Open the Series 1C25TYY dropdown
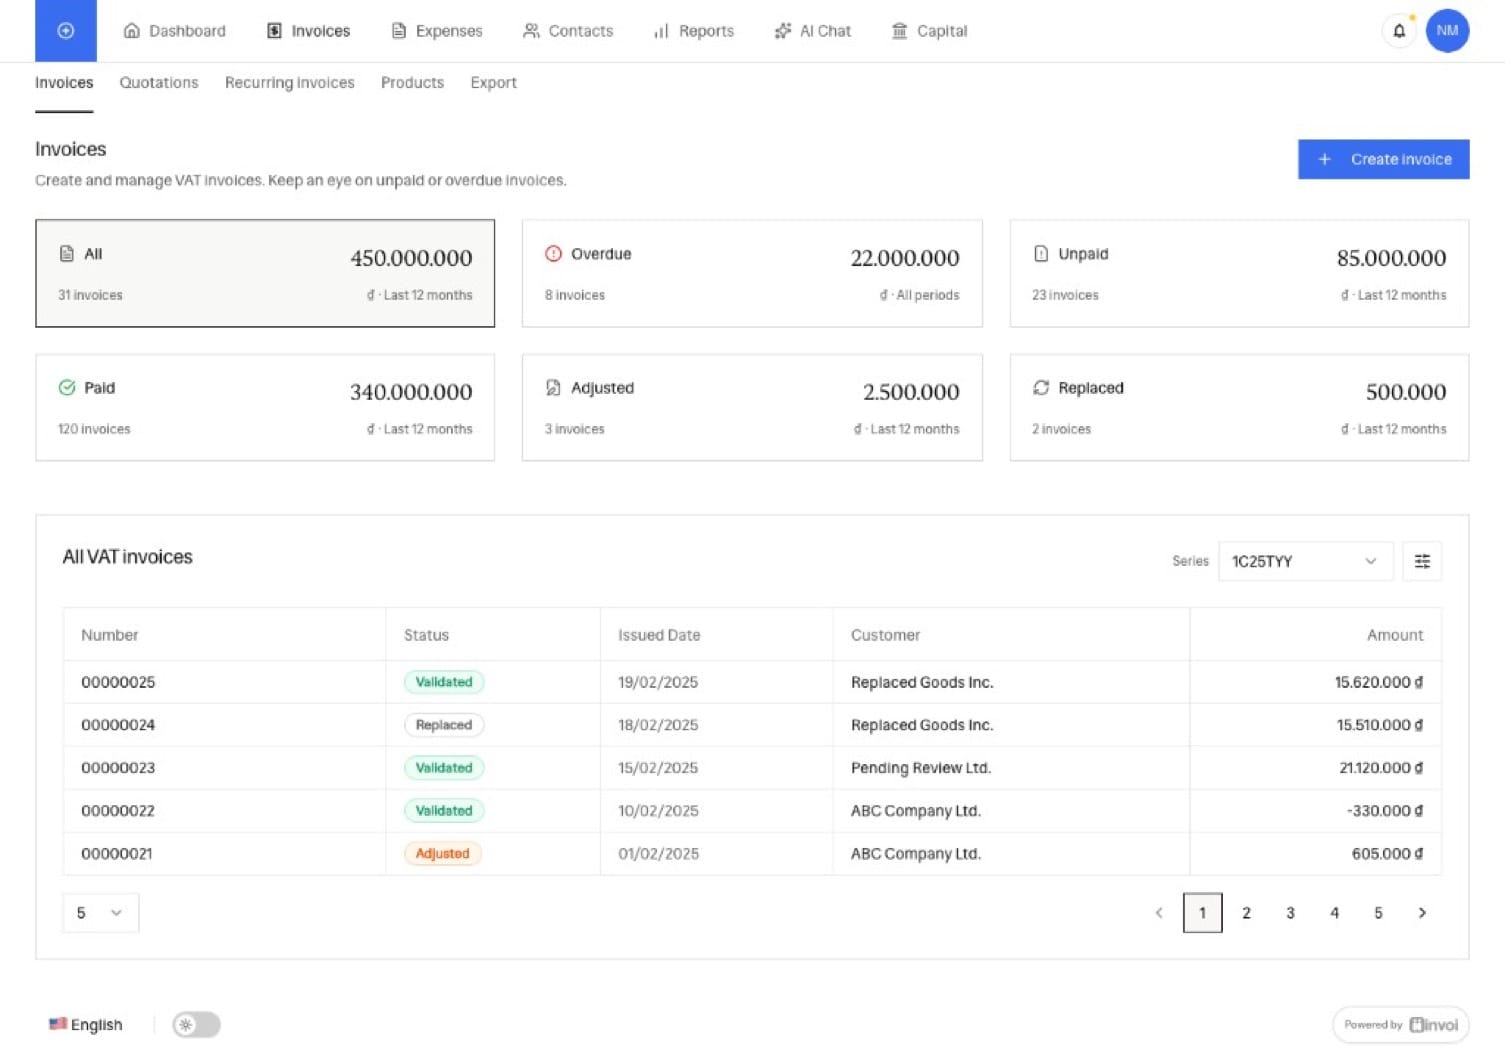The width and height of the screenshot is (1505, 1061). 1304,561
